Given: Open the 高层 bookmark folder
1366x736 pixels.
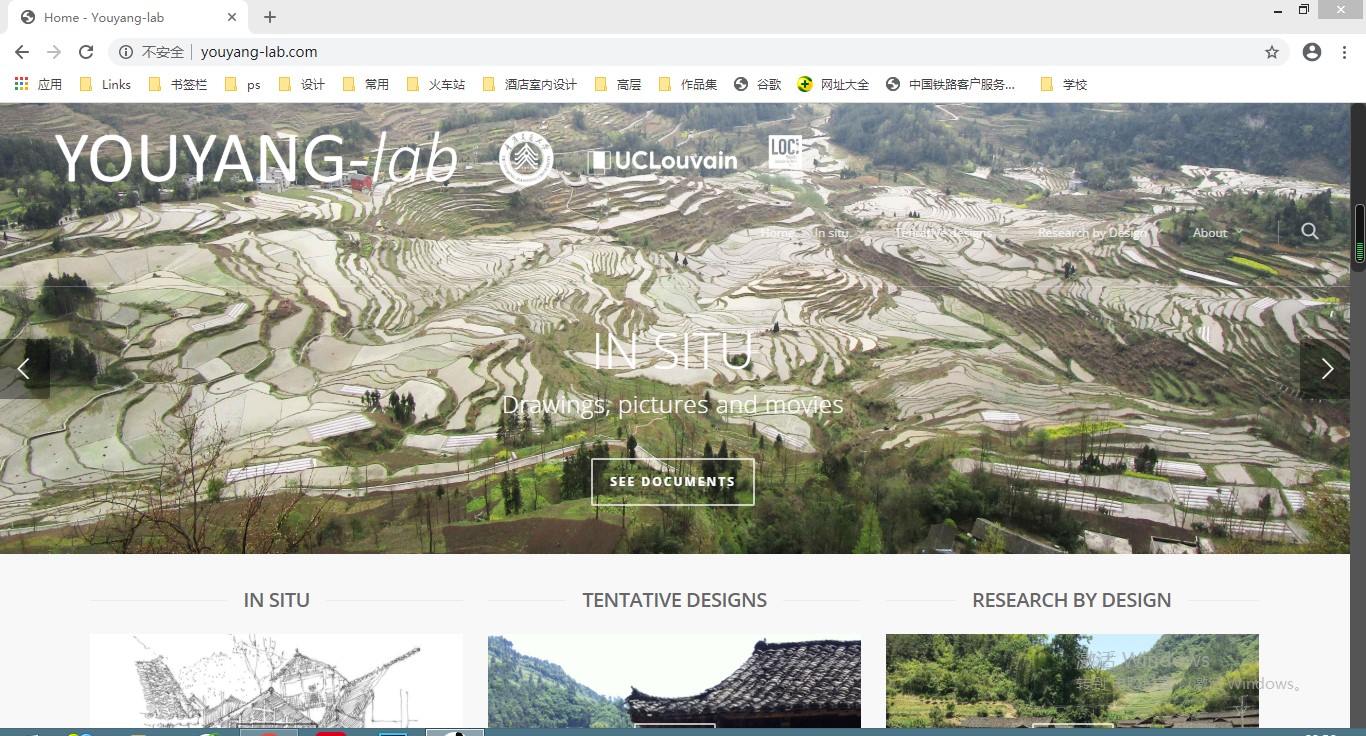Looking at the screenshot, I should click(x=617, y=85).
